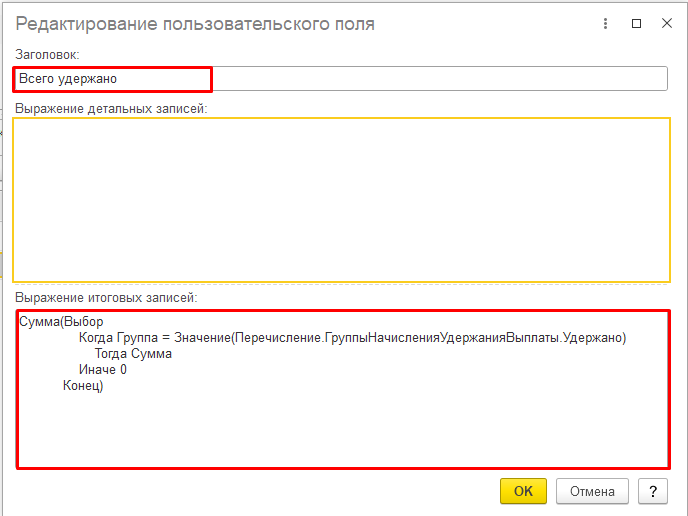Click inside the empty detail records expression box
This screenshot has height=516, width=688.
coord(341,200)
